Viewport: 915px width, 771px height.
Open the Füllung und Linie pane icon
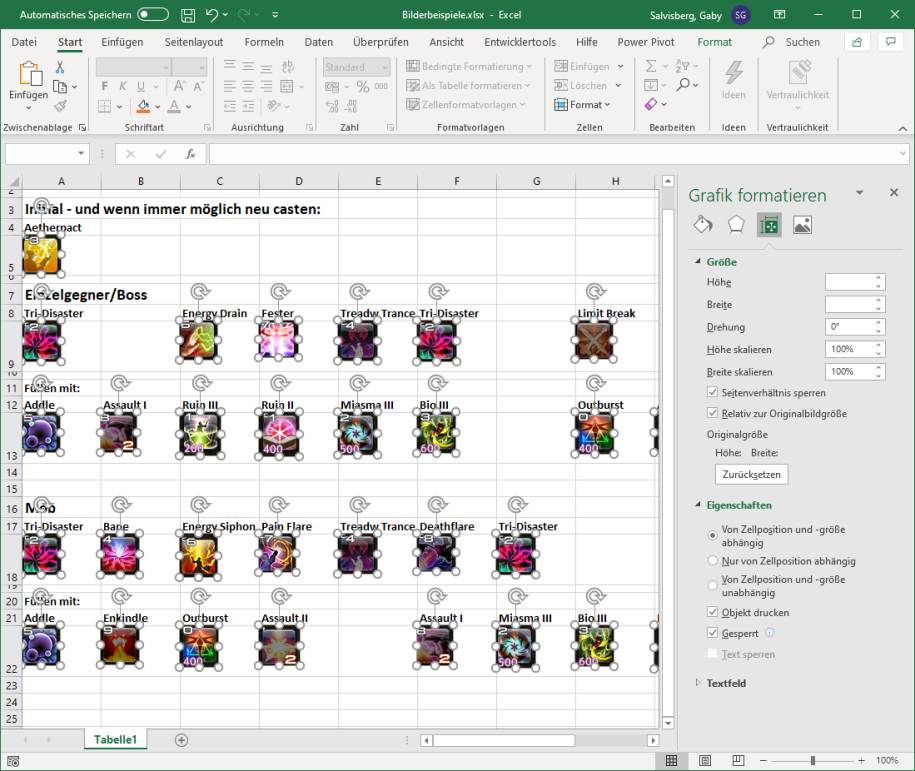701,224
